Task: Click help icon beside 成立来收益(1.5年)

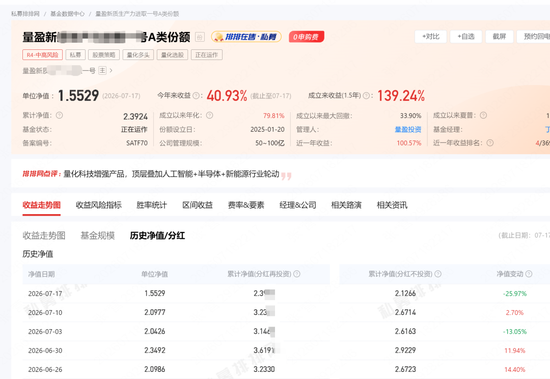Action: [x=366, y=95]
